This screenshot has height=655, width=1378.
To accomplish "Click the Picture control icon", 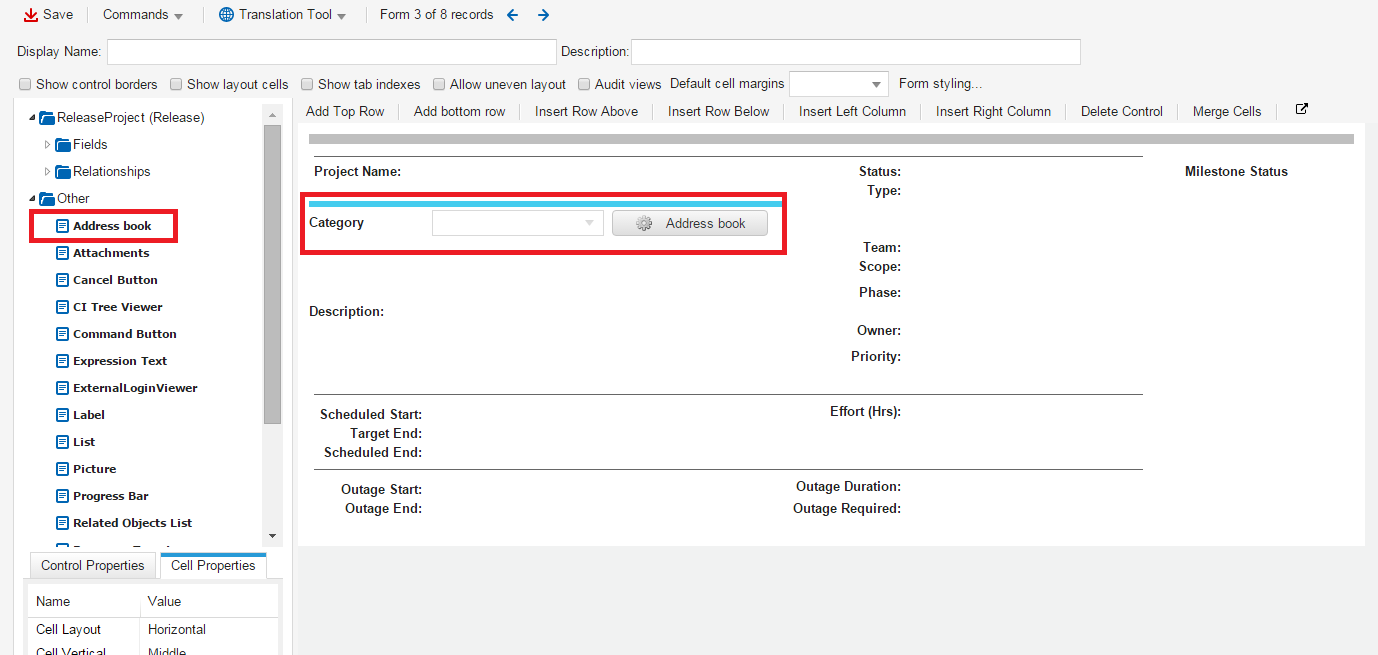I will tap(62, 468).
